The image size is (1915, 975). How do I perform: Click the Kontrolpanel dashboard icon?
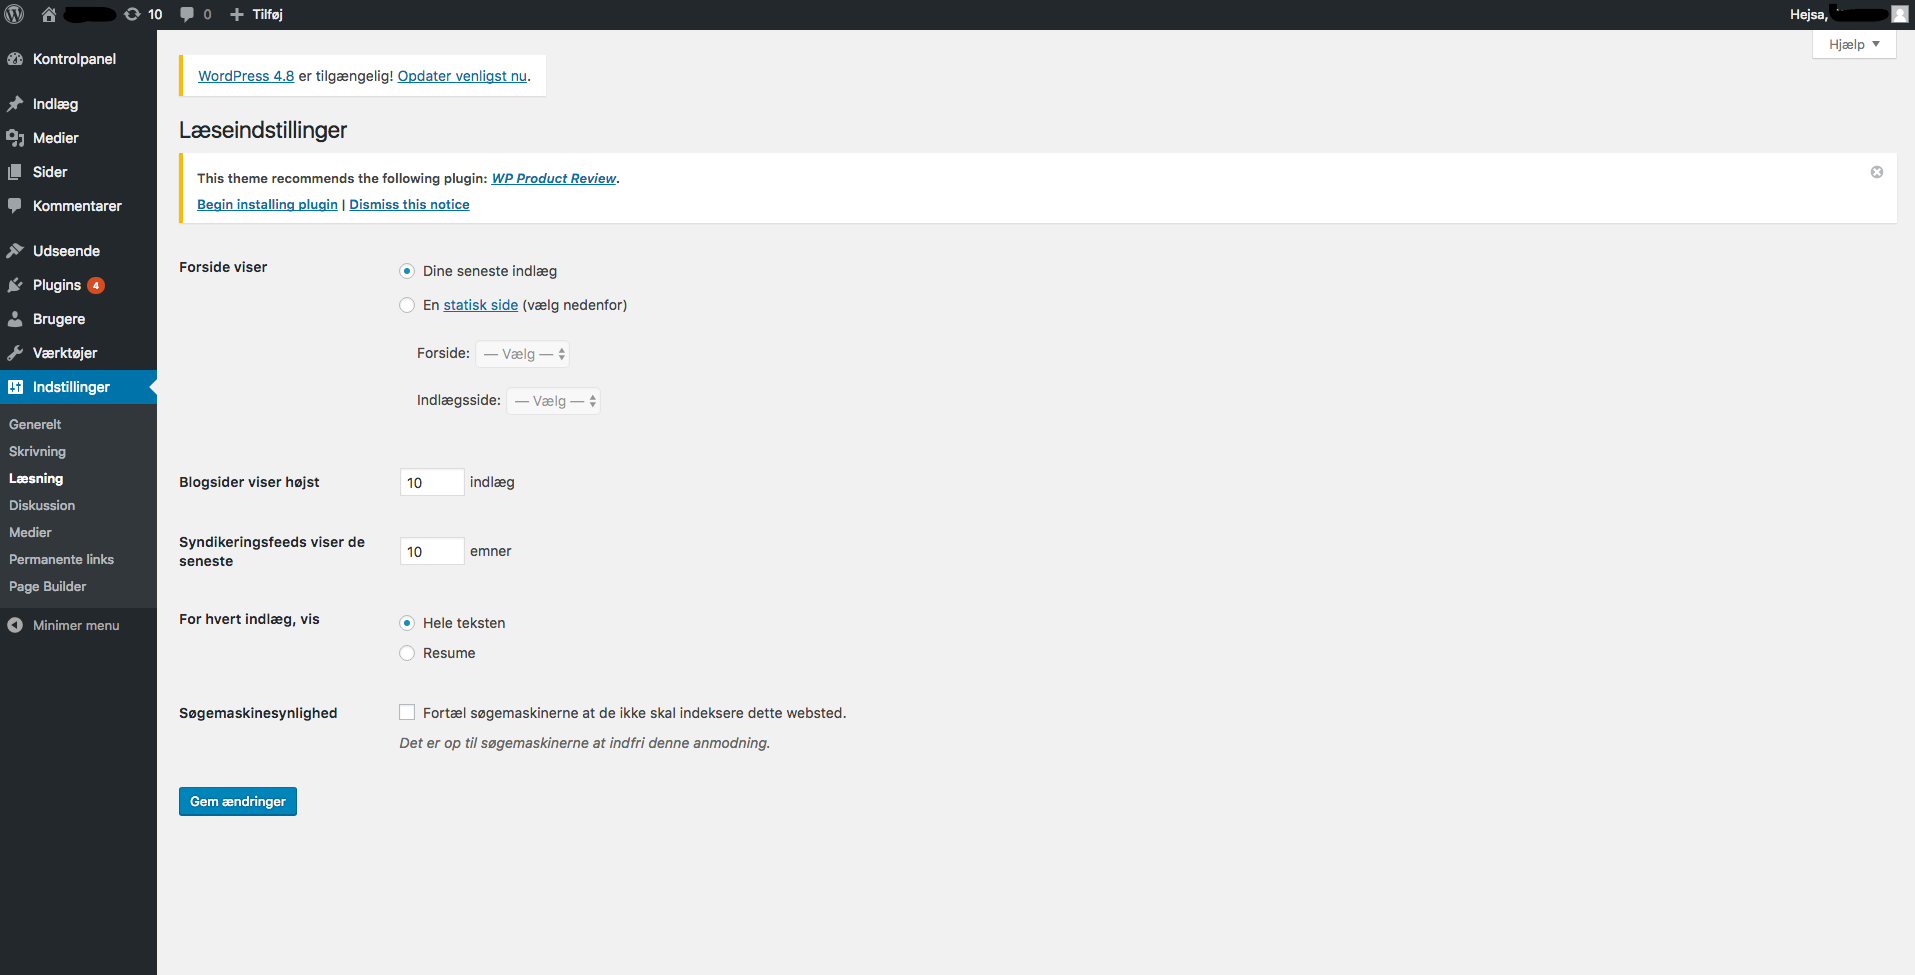click(x=15, y=59)
